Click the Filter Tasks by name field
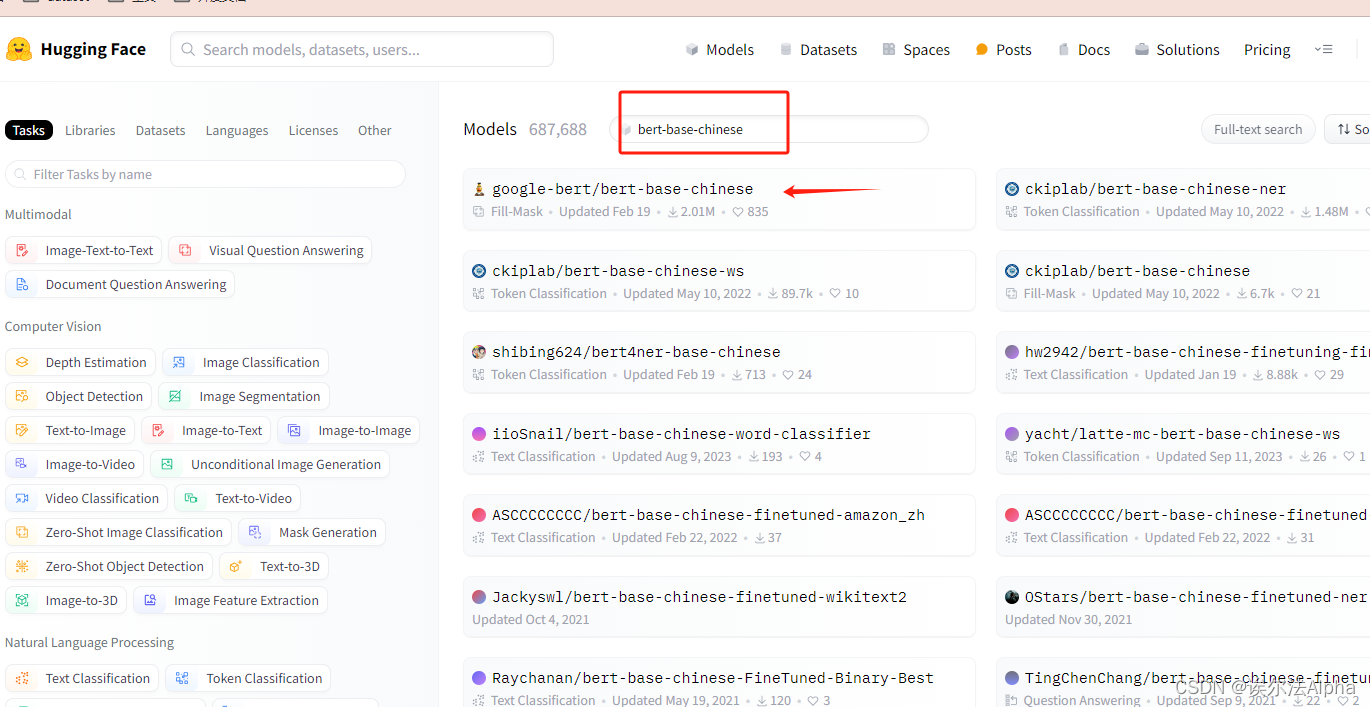 click(205, 174)
